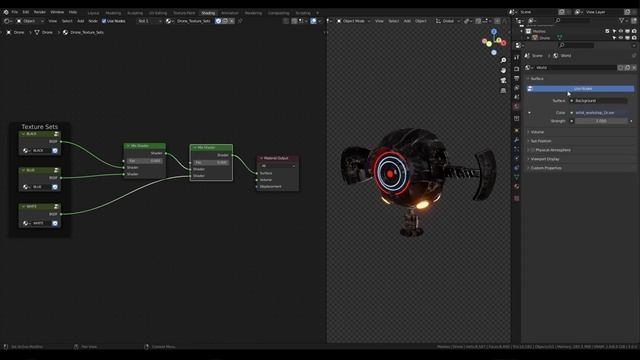
Task: Open the outliner filter funnel dropdown
Action: point(623,20)
